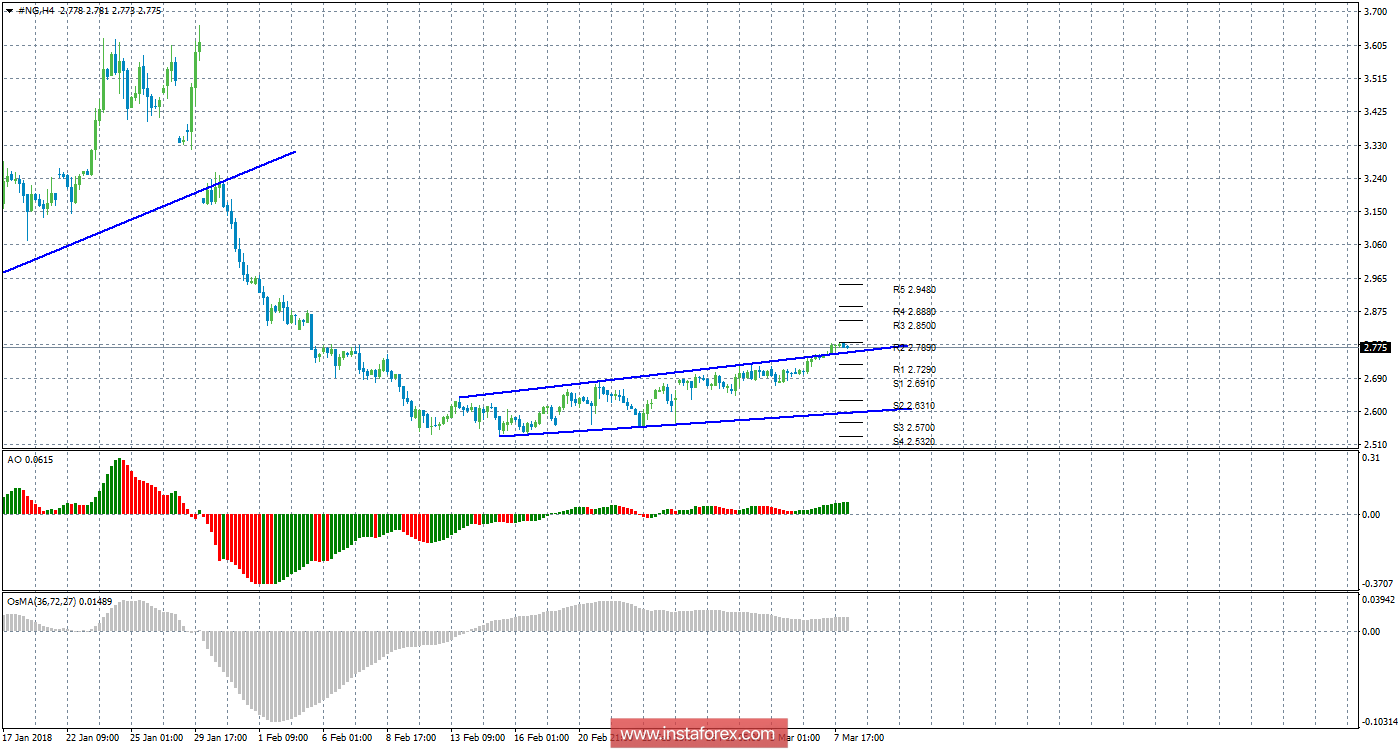The height and width of the screenshot is (749, 1398).
Task: Click the R1 2.7290 pivot label
Action: coord(914,370)
